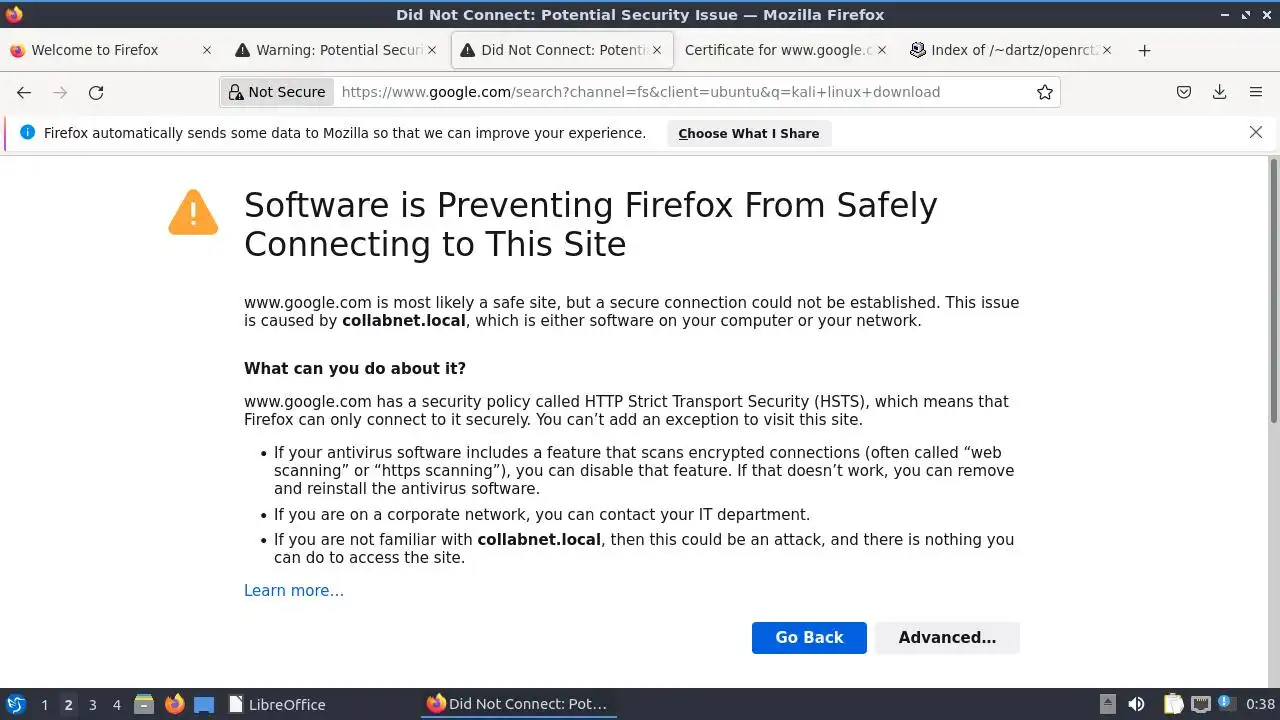This screenshot has width=1280, height=720.
Task: Dismiss the Mozilla data sharing notification
Action: (1256, 132)
